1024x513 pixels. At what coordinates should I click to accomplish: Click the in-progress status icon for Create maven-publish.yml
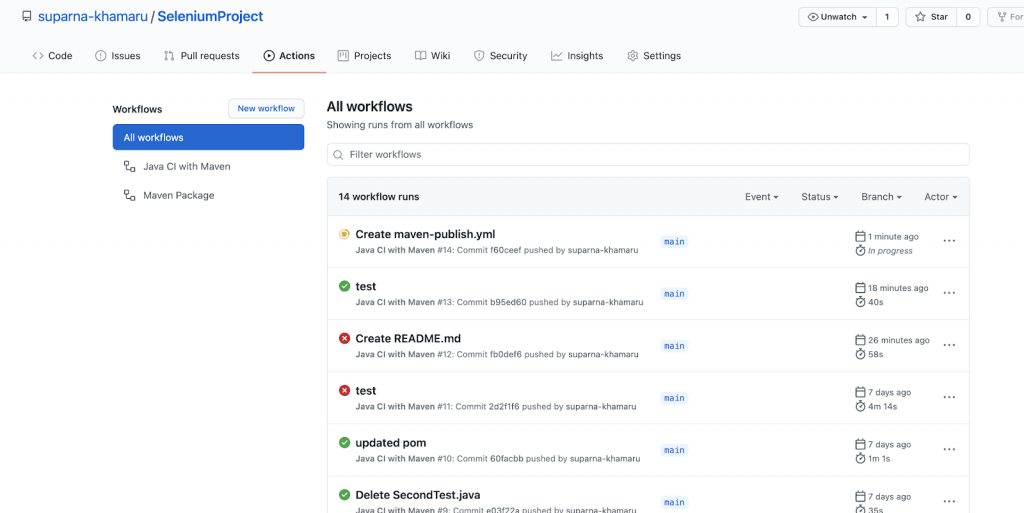pos(344,234)
